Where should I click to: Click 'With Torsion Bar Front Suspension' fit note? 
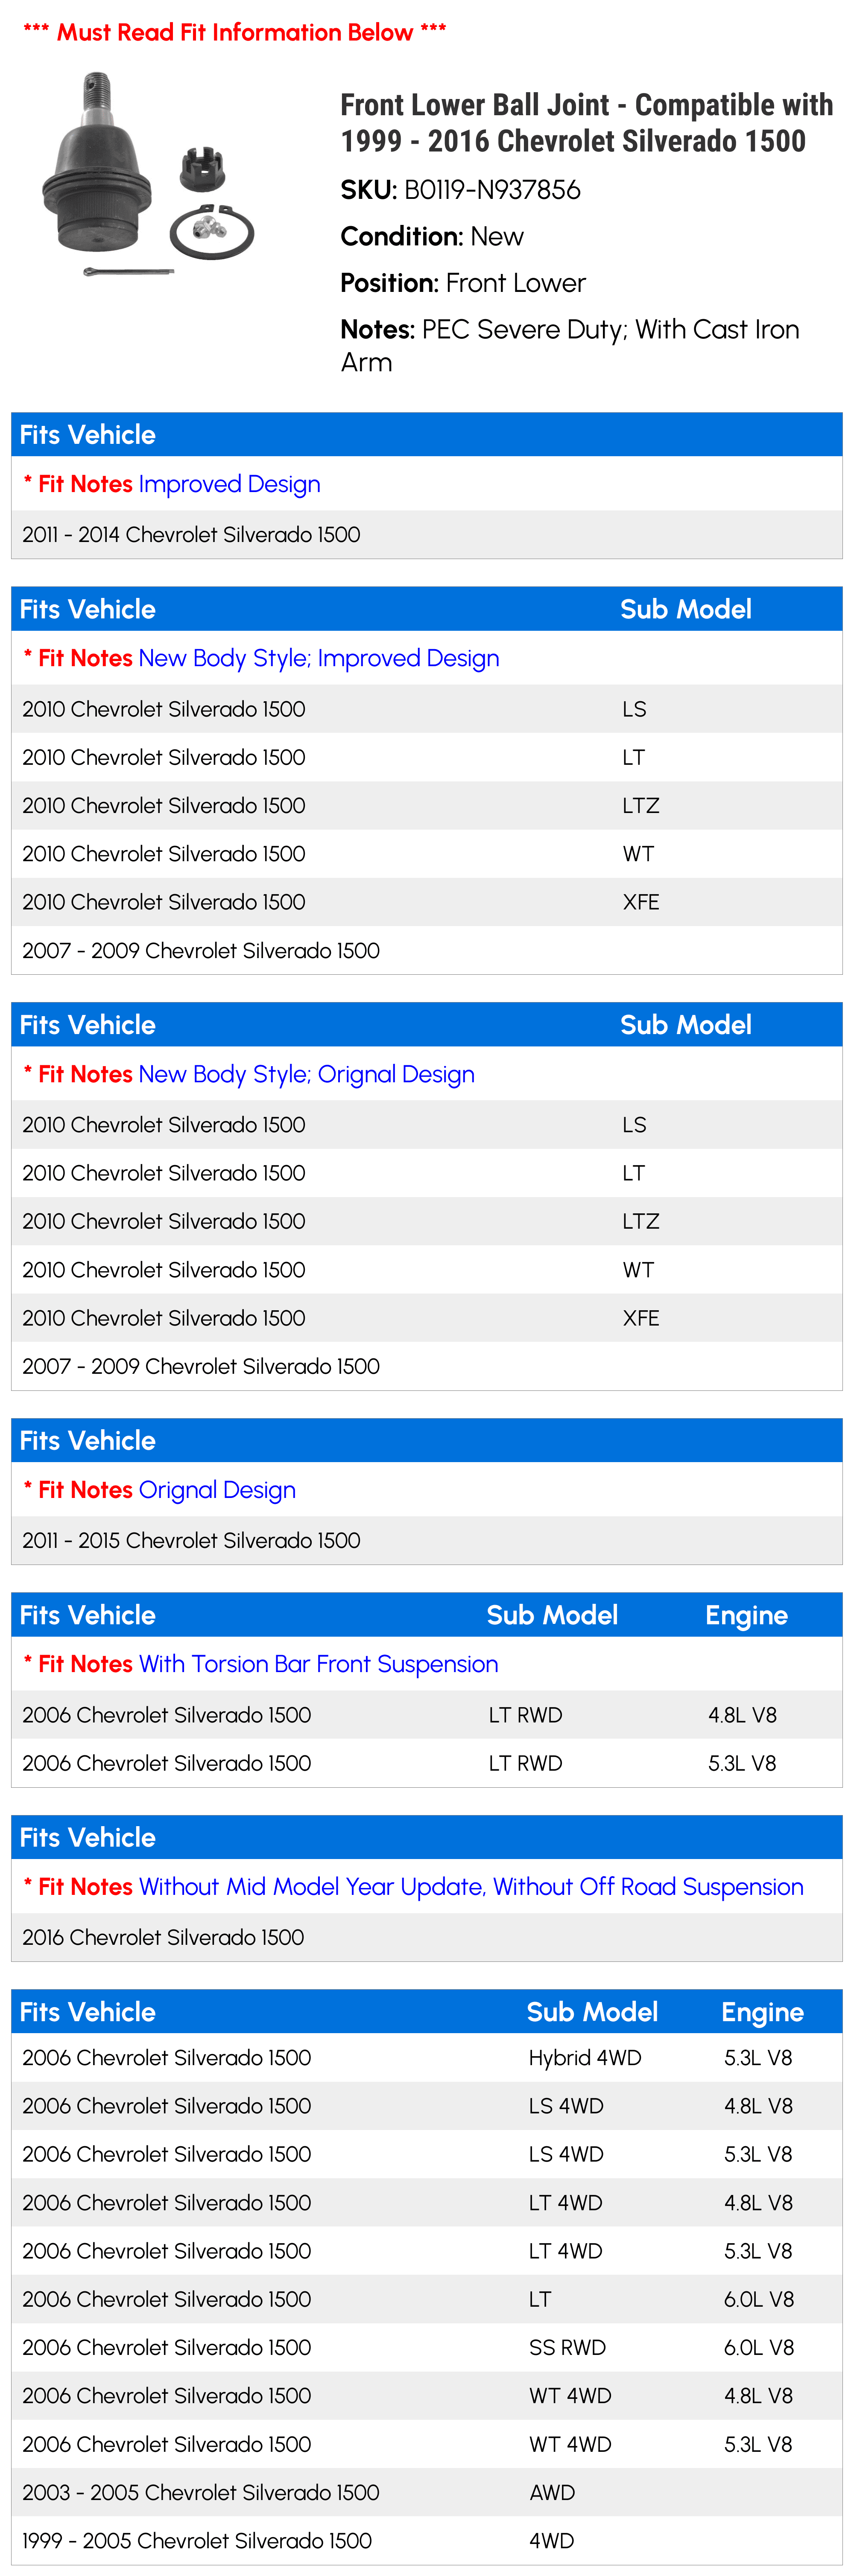pos(318,1664)
